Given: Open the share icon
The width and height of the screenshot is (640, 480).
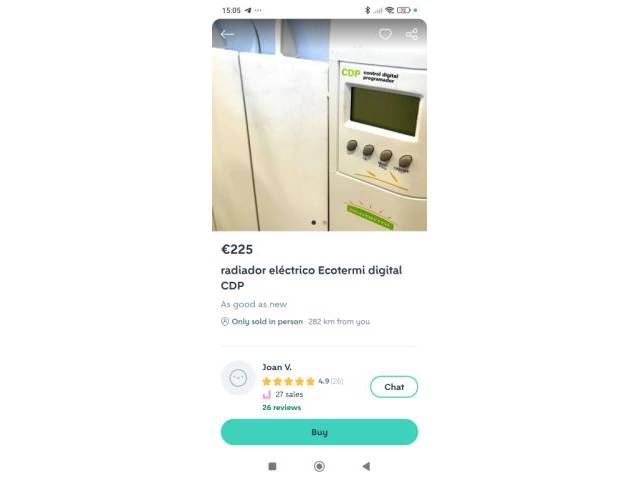Looking at the screenshot, I should (411, 34).
